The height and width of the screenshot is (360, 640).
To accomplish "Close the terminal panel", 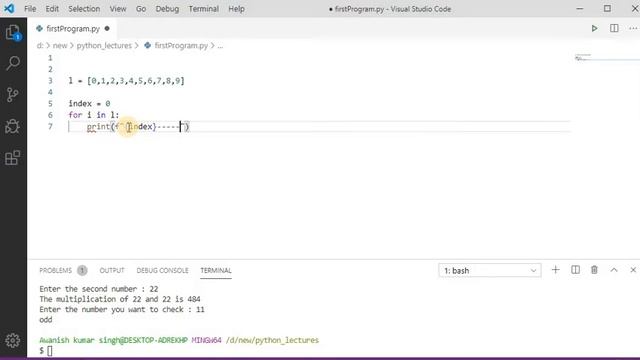I will click(633, 270).
